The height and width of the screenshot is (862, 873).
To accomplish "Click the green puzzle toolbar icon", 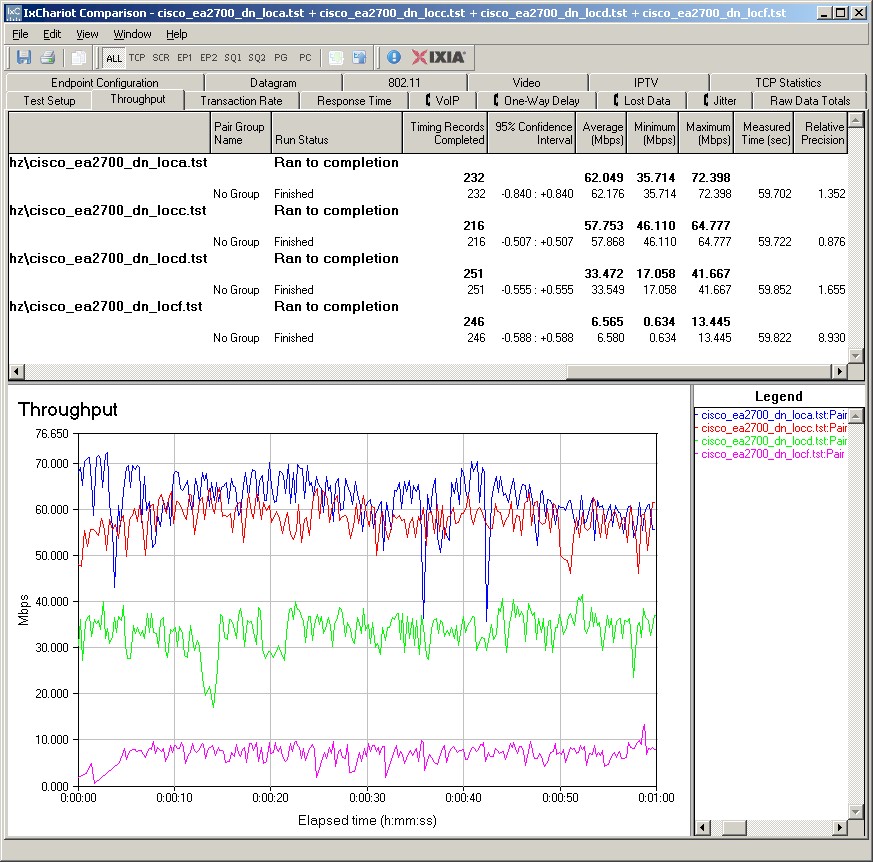I will 336,57.
